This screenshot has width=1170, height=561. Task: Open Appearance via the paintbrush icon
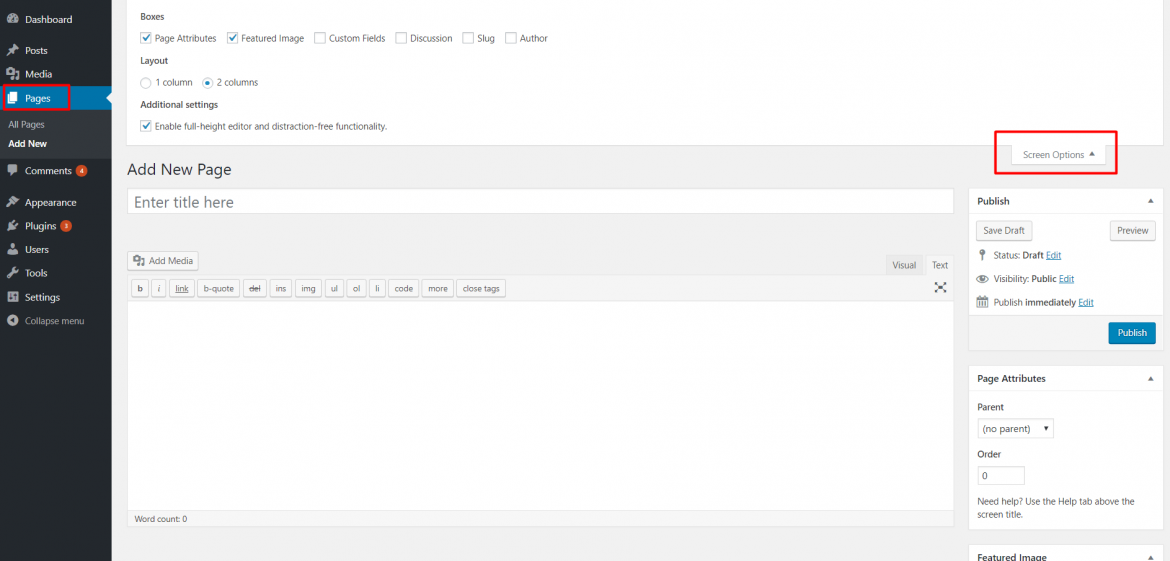point(13,202)
